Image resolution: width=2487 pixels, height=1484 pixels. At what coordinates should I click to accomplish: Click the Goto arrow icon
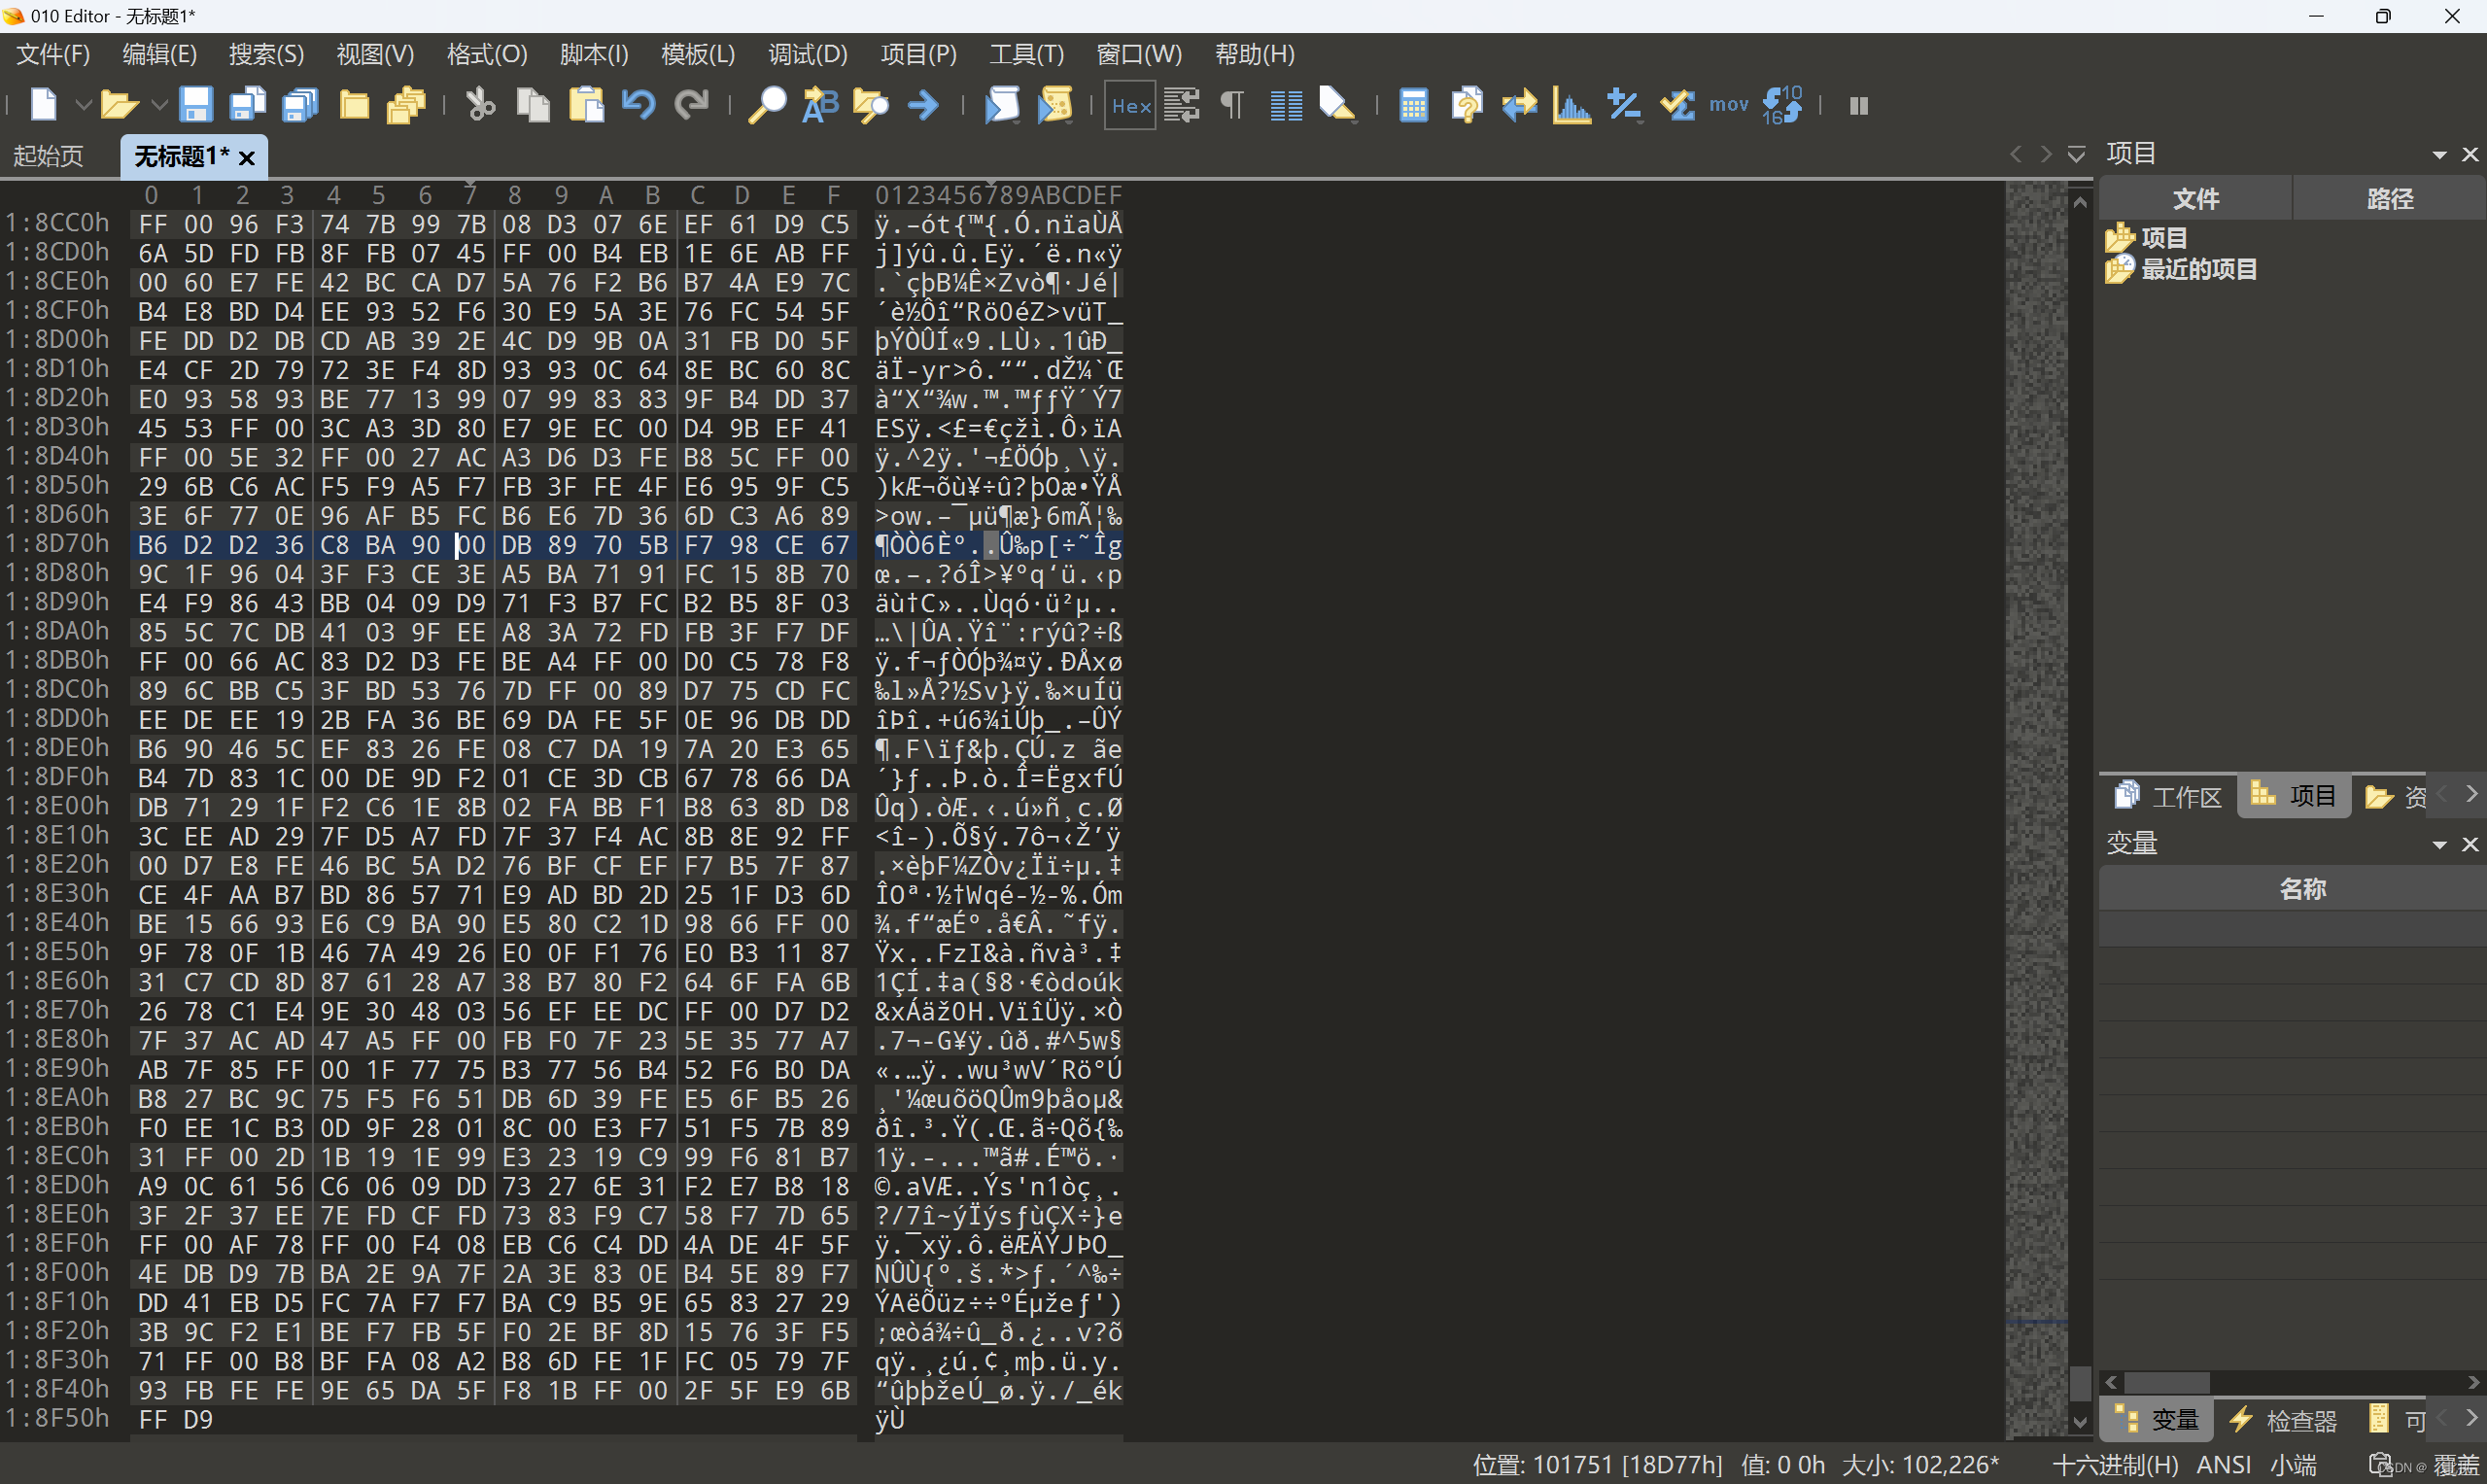click(x=923, y=105)
